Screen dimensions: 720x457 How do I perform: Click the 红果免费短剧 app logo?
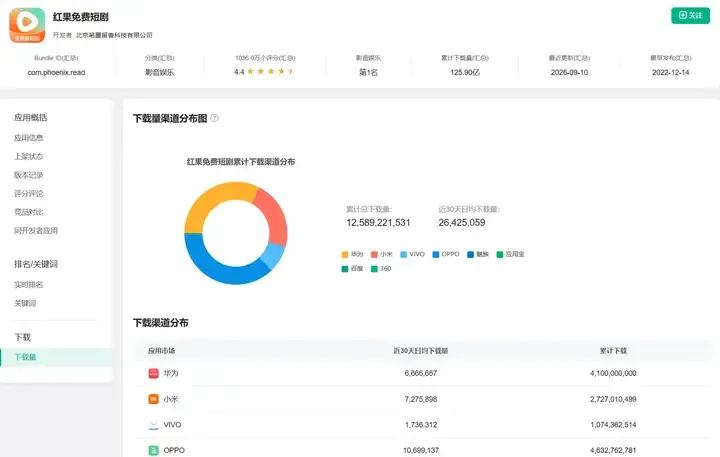(27, 25)
